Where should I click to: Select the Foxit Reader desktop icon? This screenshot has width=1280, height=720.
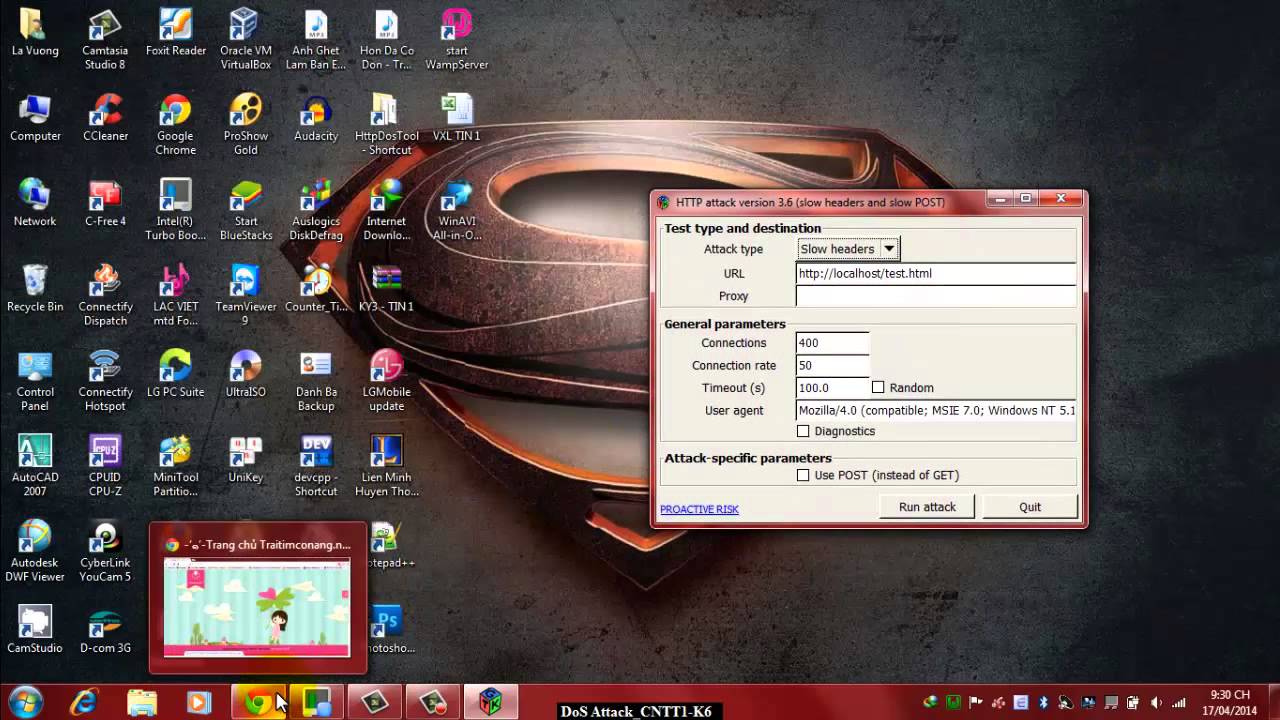coord(176,35)
